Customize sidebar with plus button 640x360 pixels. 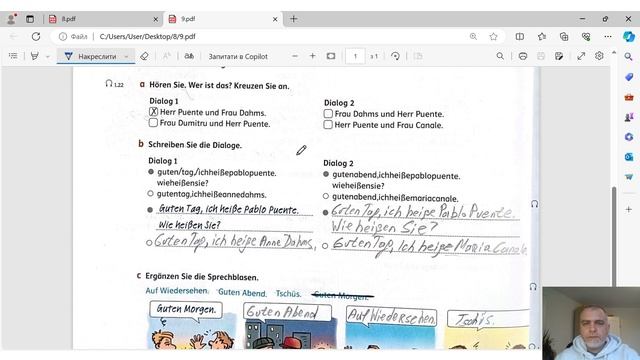pyautogui.click(x=629, y=209)
